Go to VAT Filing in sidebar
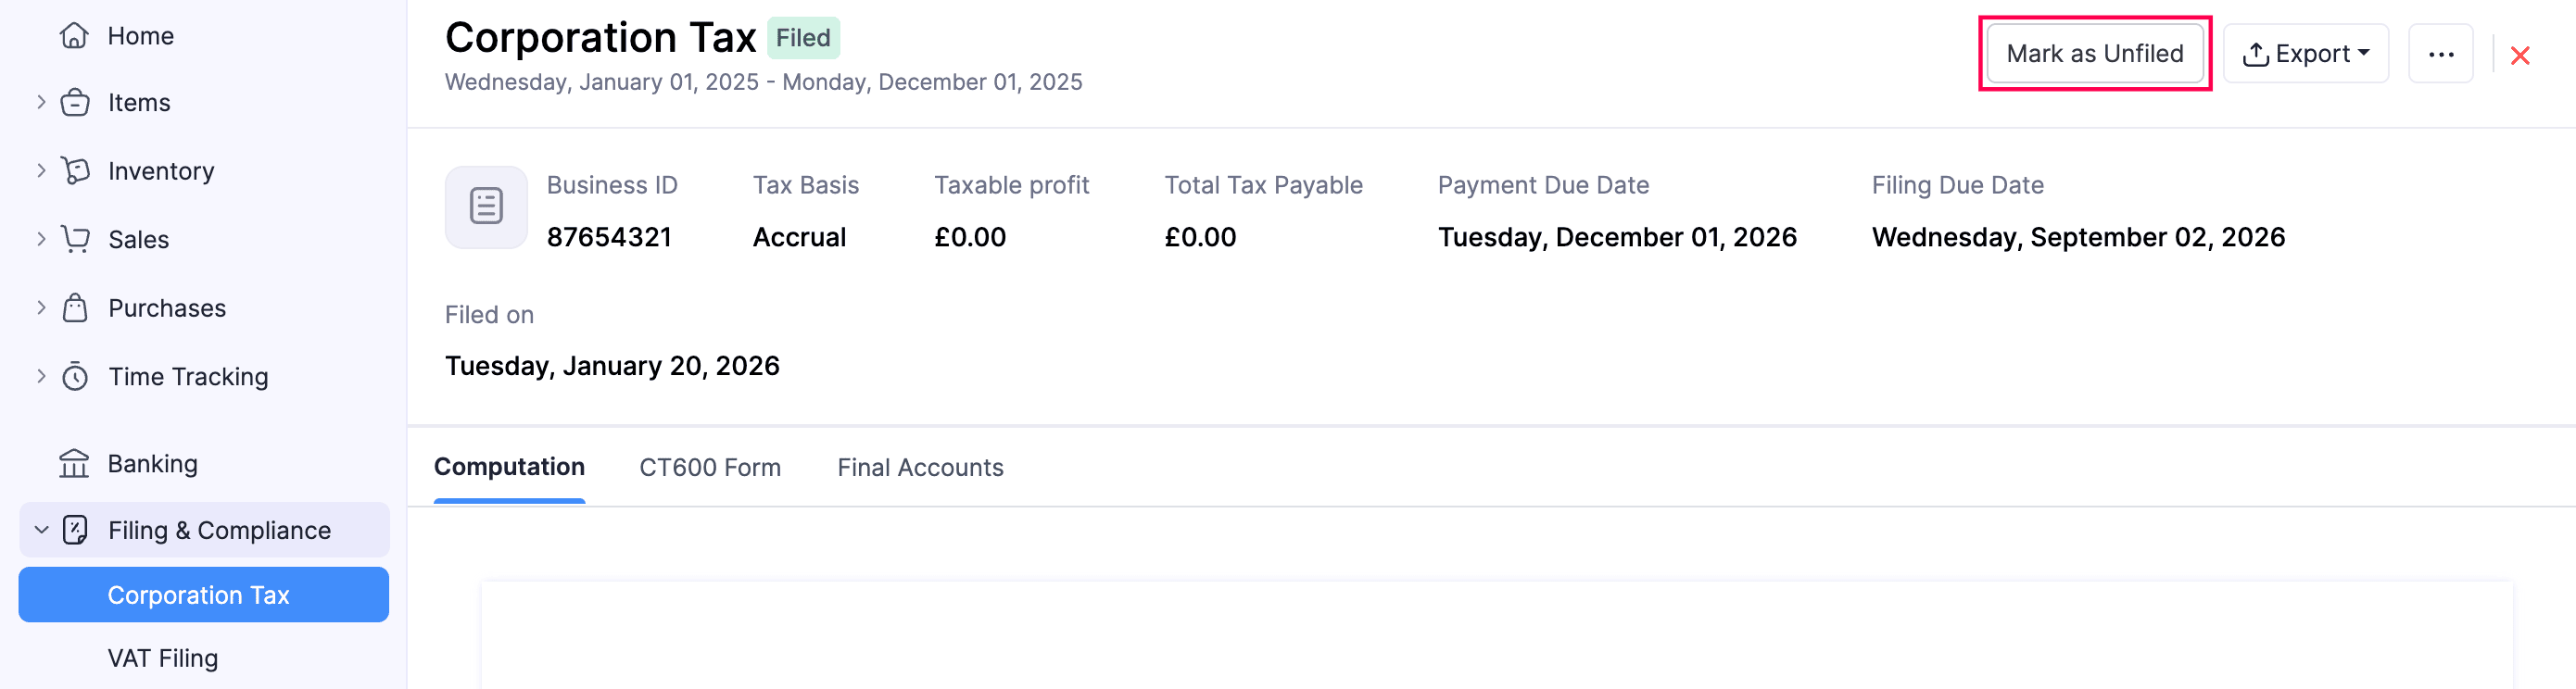 (x=162, y=658)
